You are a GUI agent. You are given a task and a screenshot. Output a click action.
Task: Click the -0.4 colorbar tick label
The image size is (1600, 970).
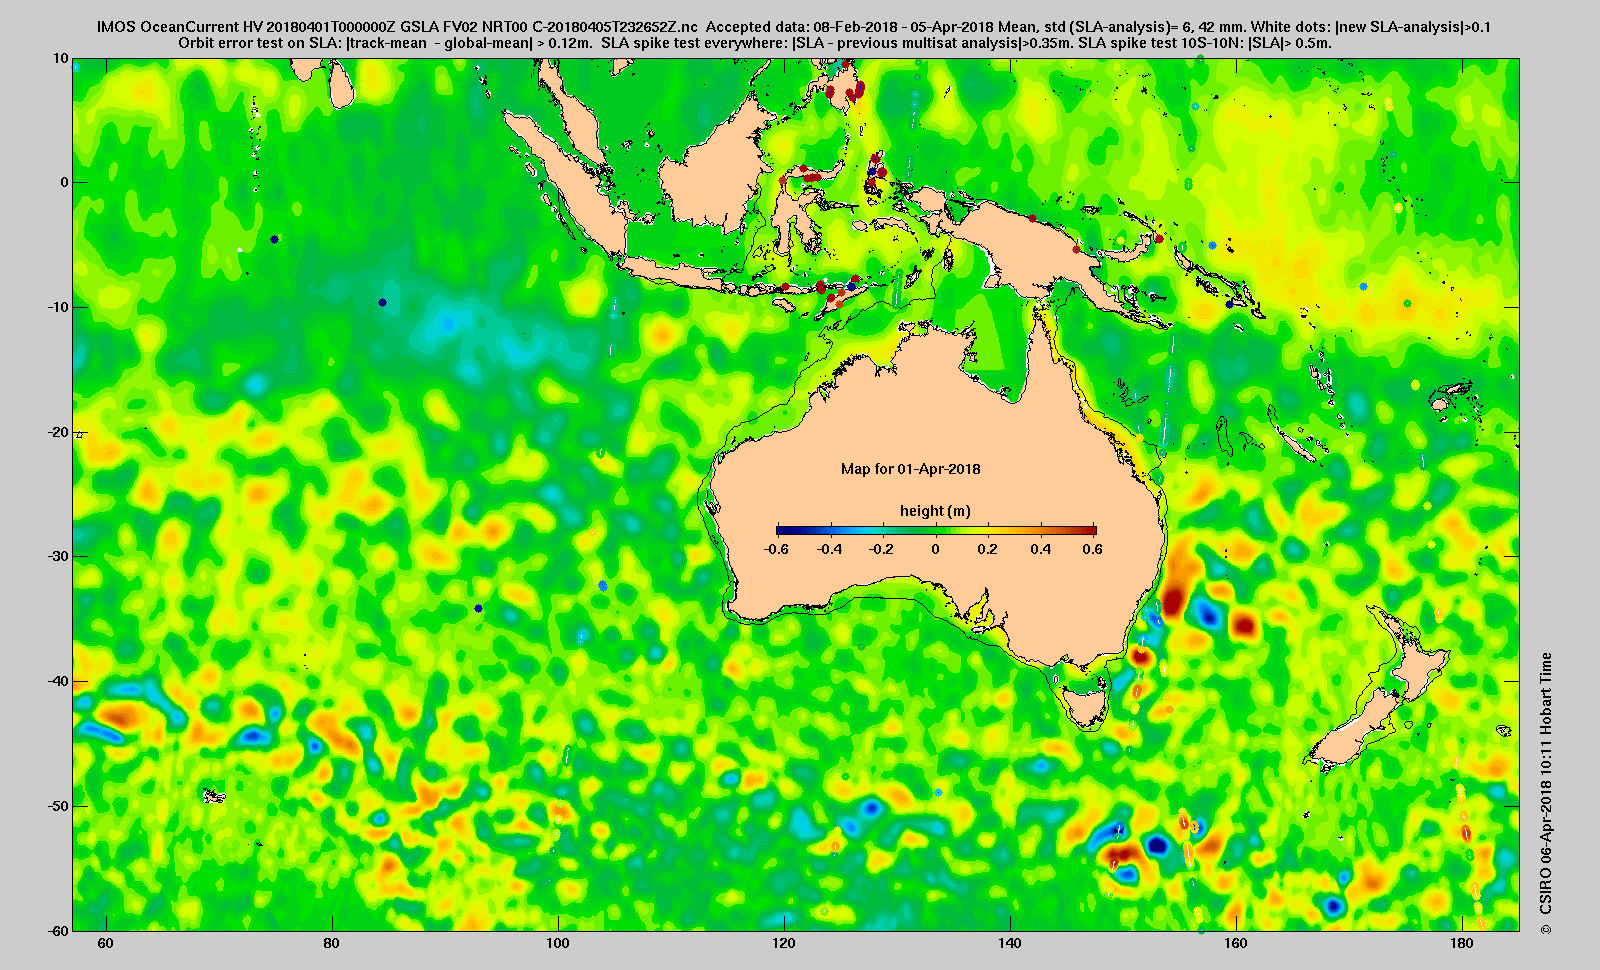point(829,549)
